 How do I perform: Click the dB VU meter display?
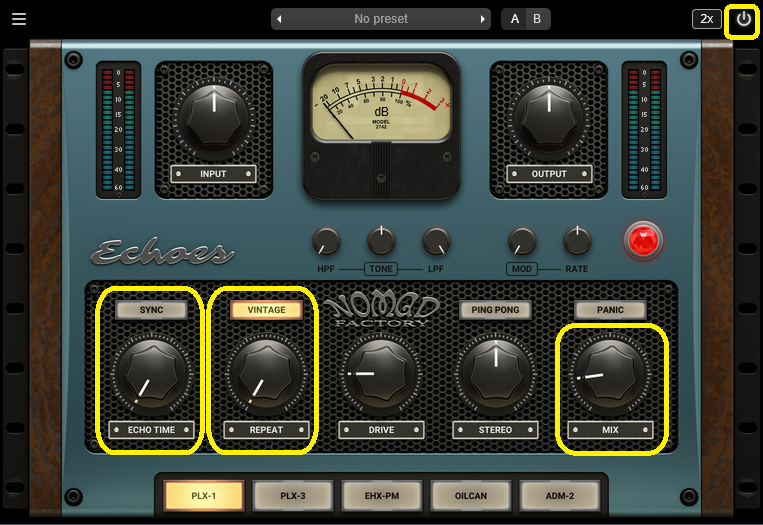(381, 102)
